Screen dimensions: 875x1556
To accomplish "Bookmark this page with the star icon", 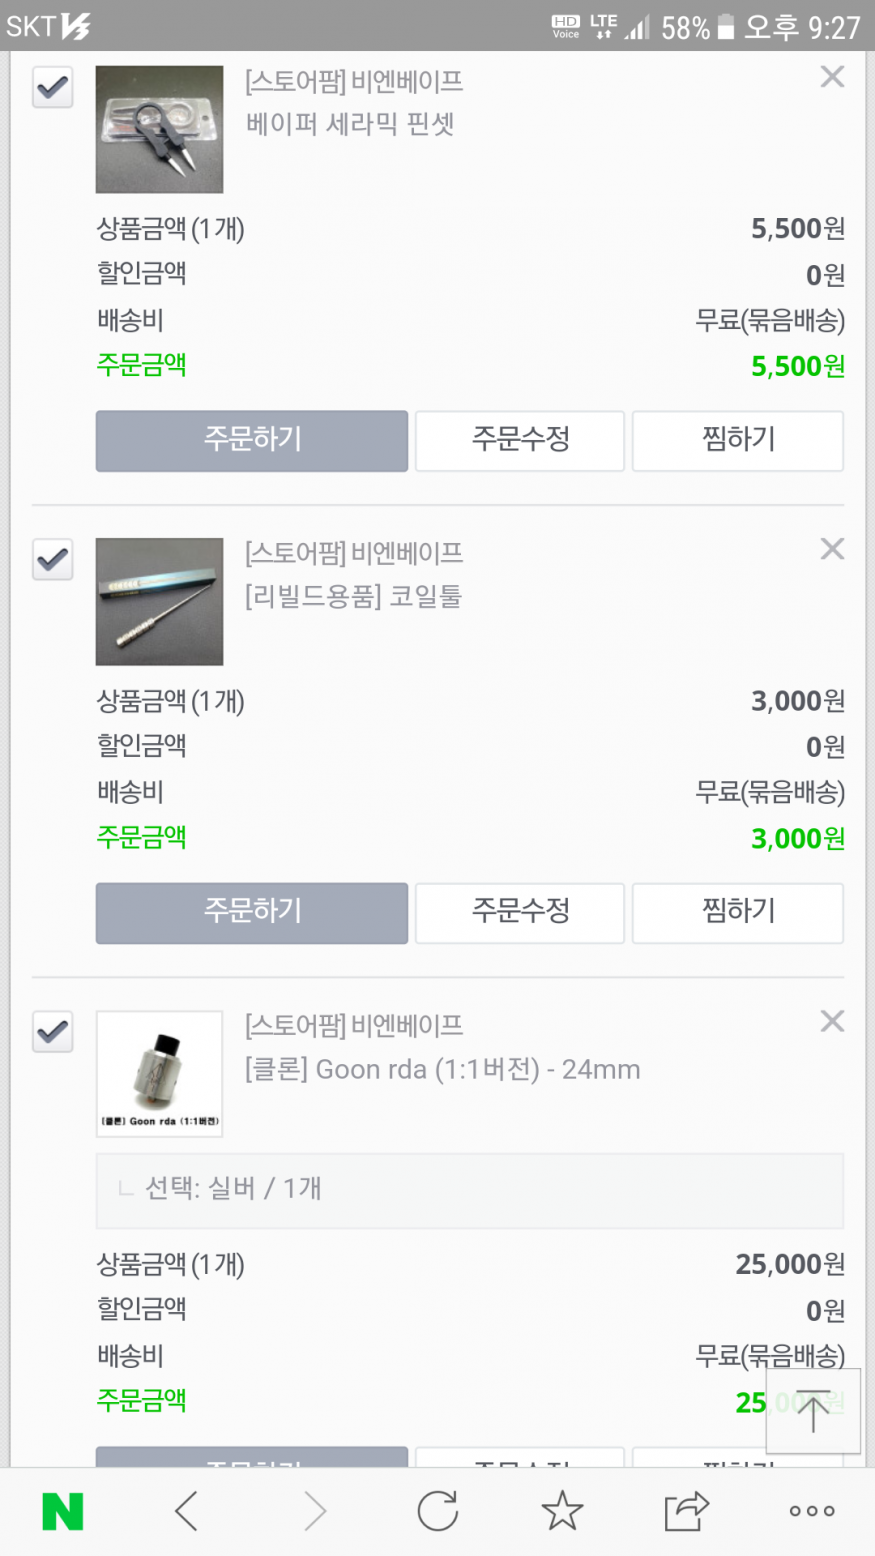I will 562,1511.
